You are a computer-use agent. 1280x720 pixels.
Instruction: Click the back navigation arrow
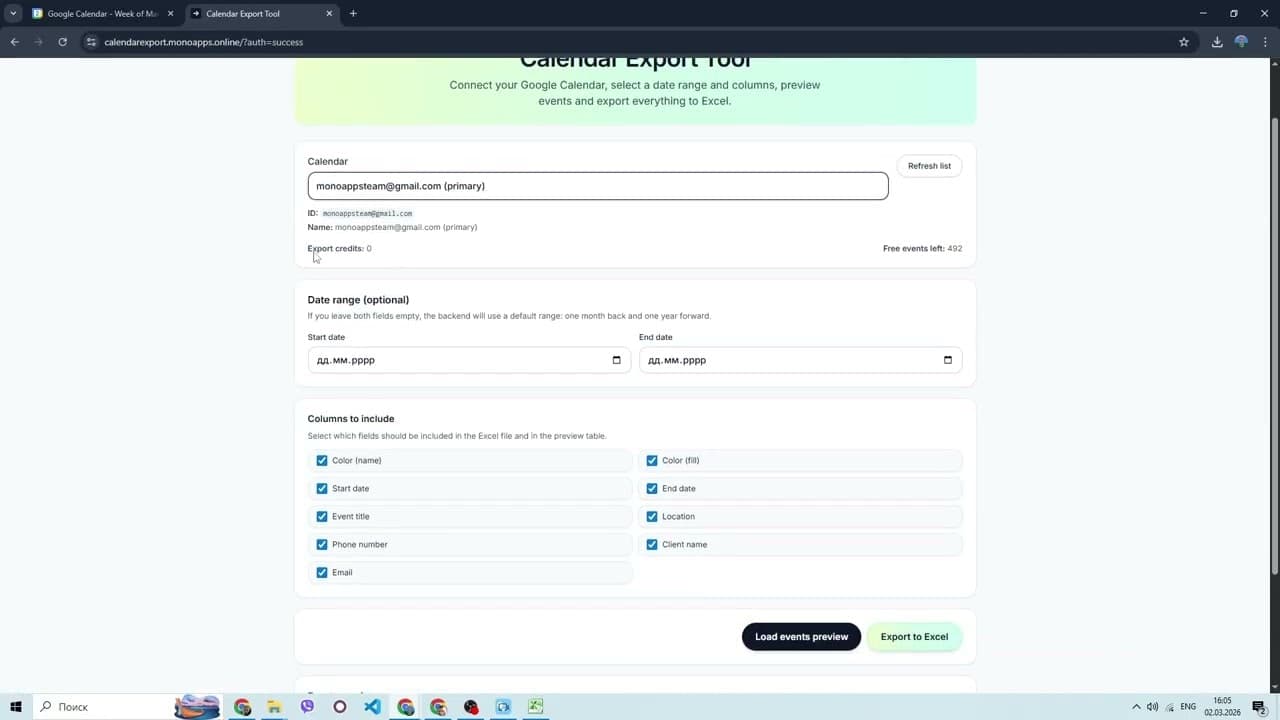click(14, 42)
